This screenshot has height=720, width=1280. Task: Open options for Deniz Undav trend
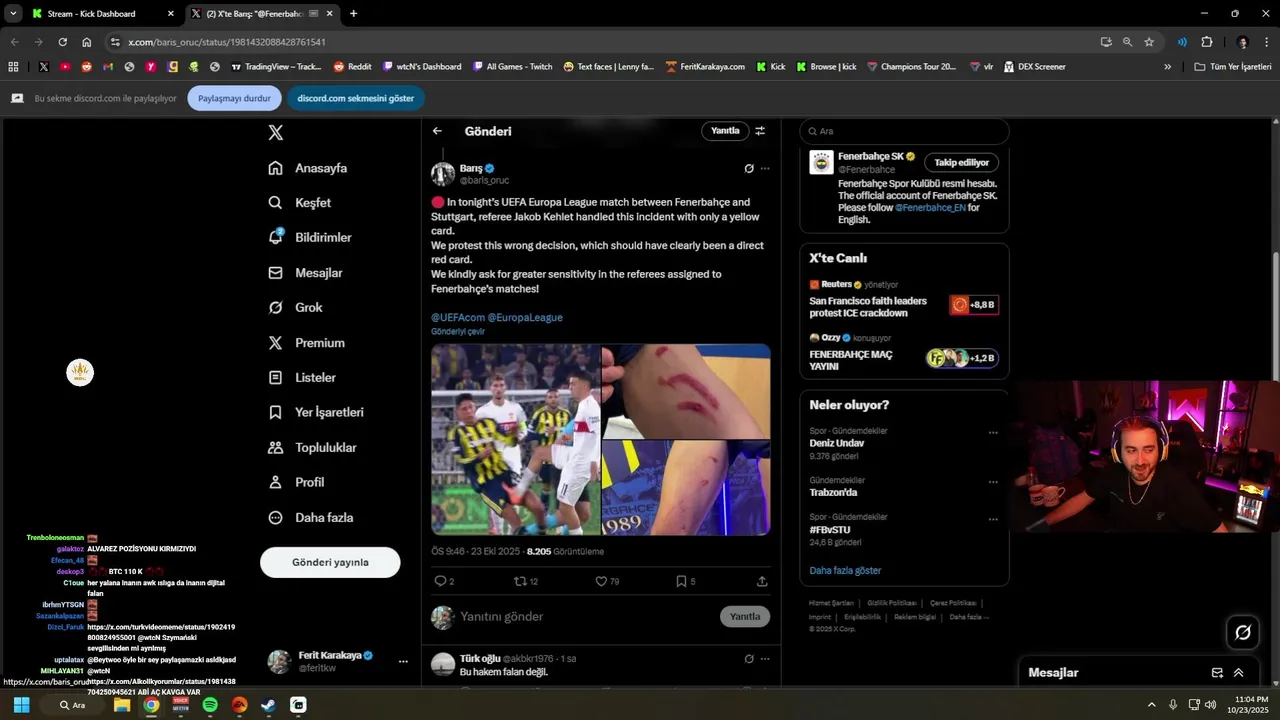(x=993, y=433)
